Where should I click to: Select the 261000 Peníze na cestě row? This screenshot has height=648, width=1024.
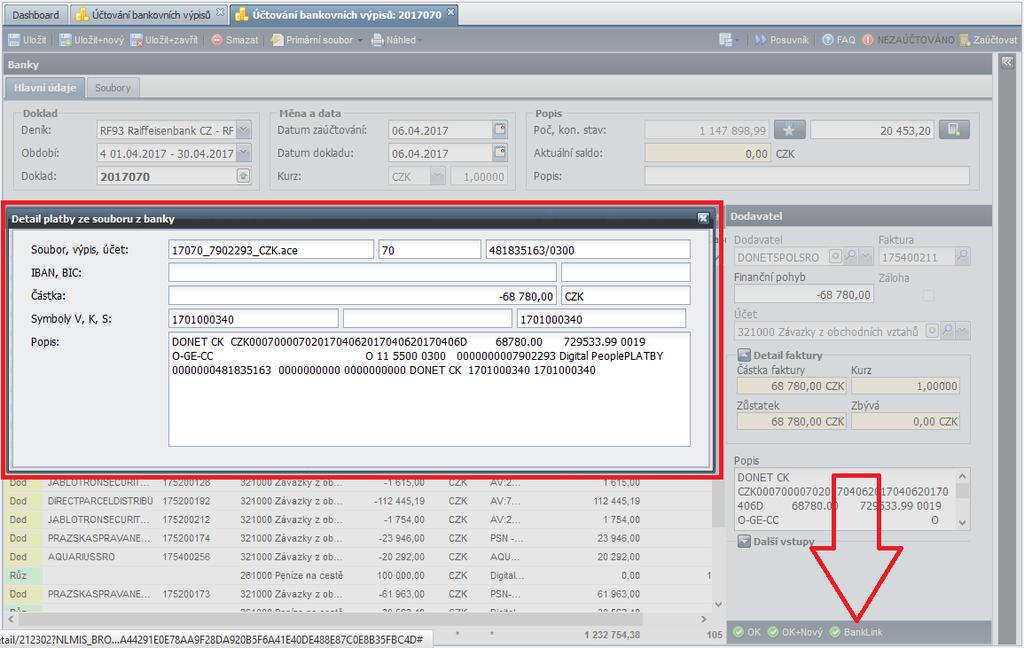tap(356, 575)
